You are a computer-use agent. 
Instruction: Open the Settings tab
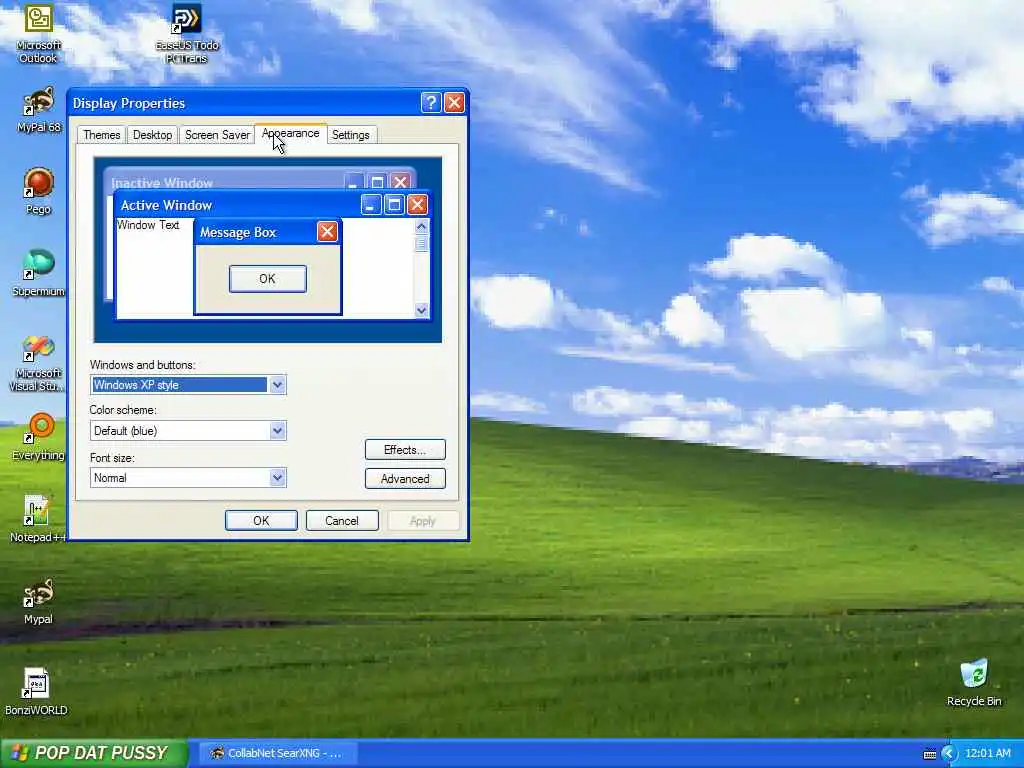[x=351, y=135]
